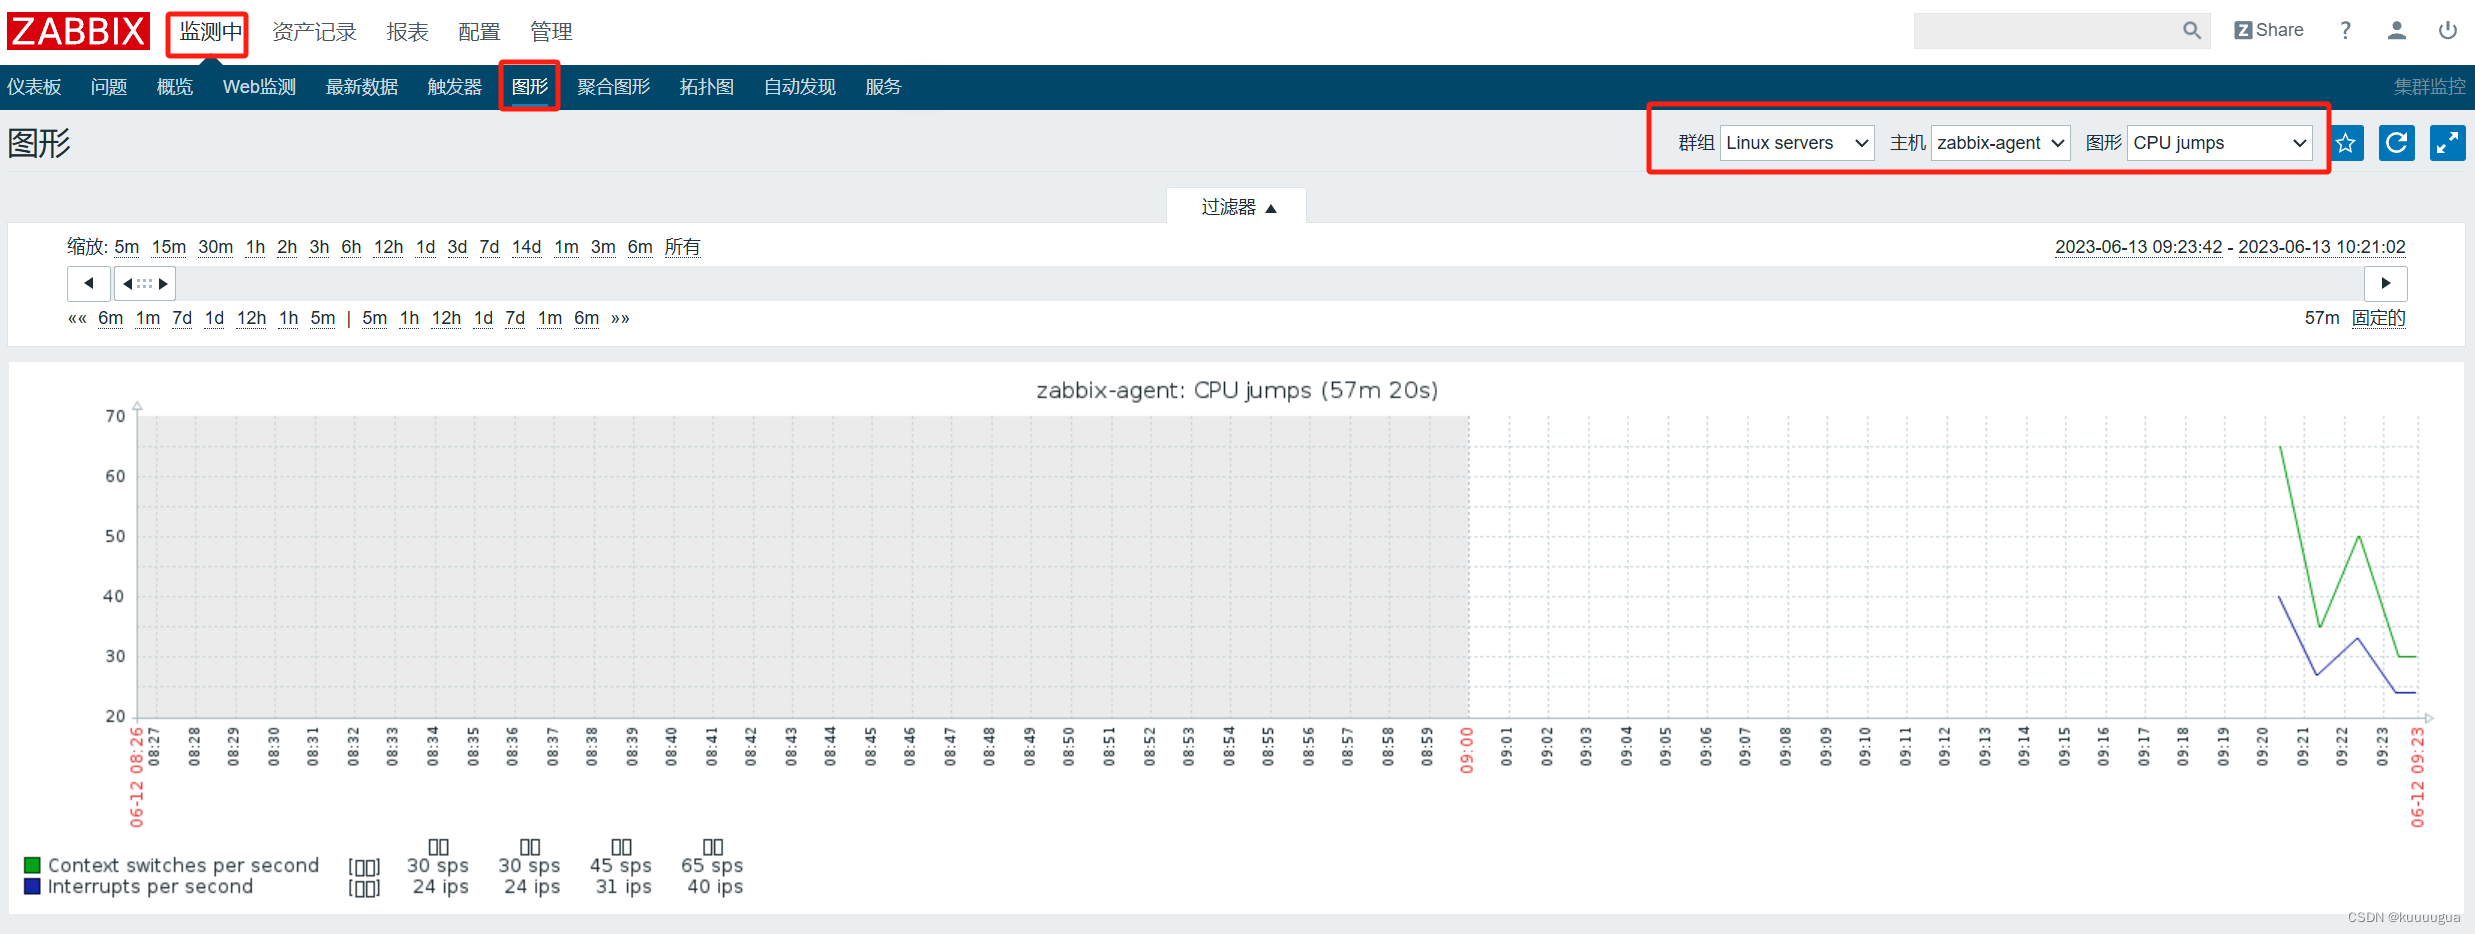Screen dimensions: 2475x934
Task: Click the 40 ips legend value
Action: tap(715, 887)
